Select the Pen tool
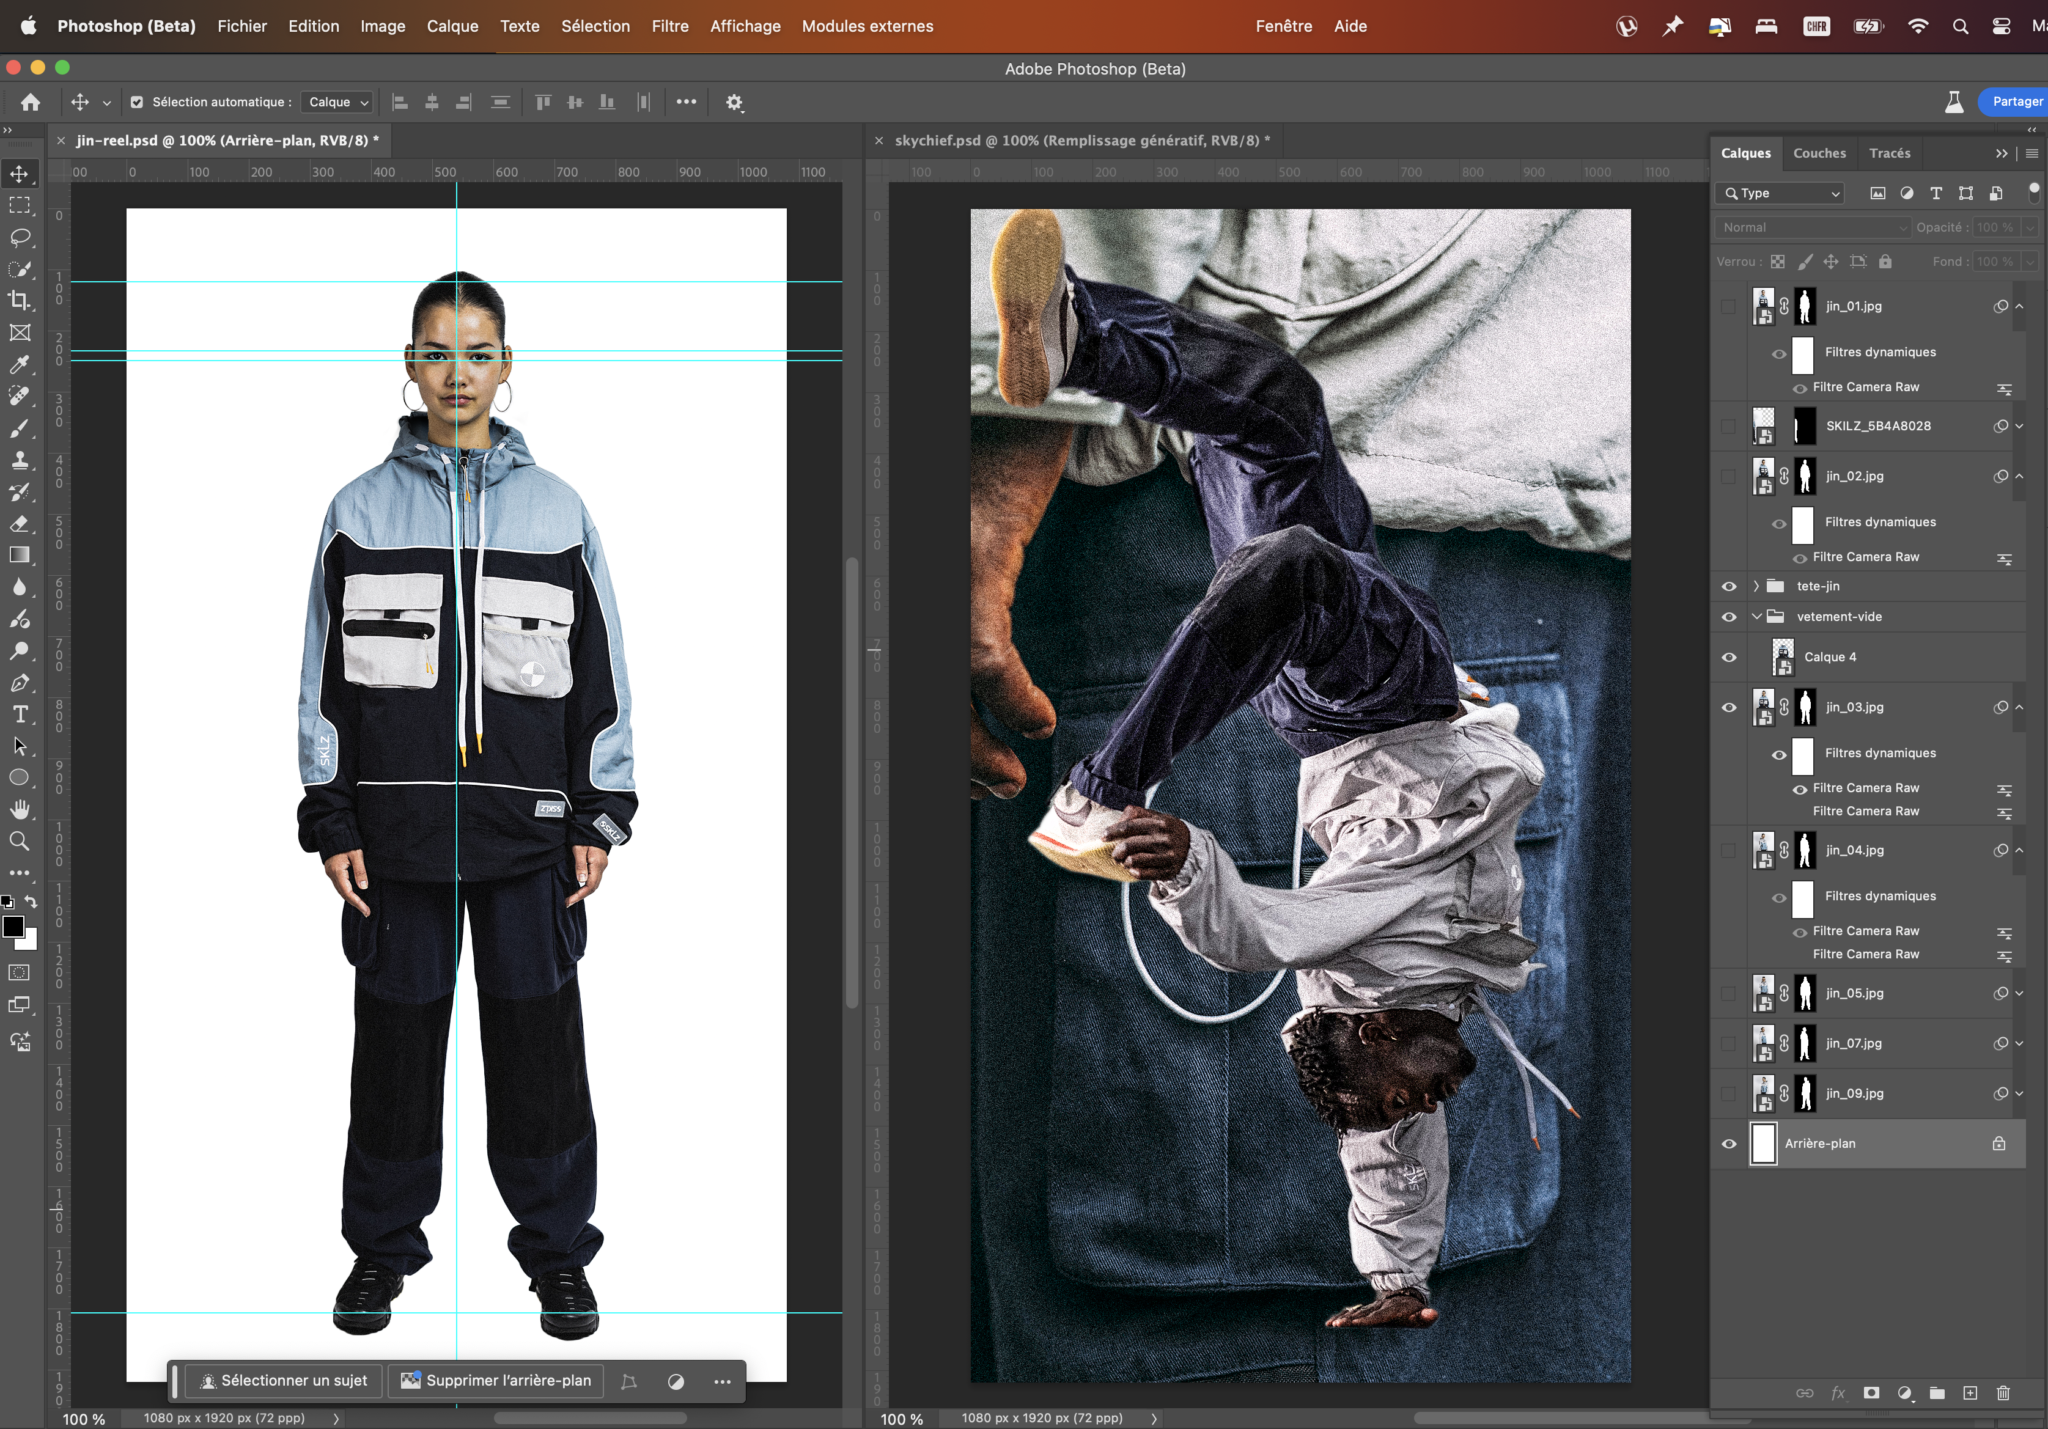2048x1429 pixels. (19, 683)
